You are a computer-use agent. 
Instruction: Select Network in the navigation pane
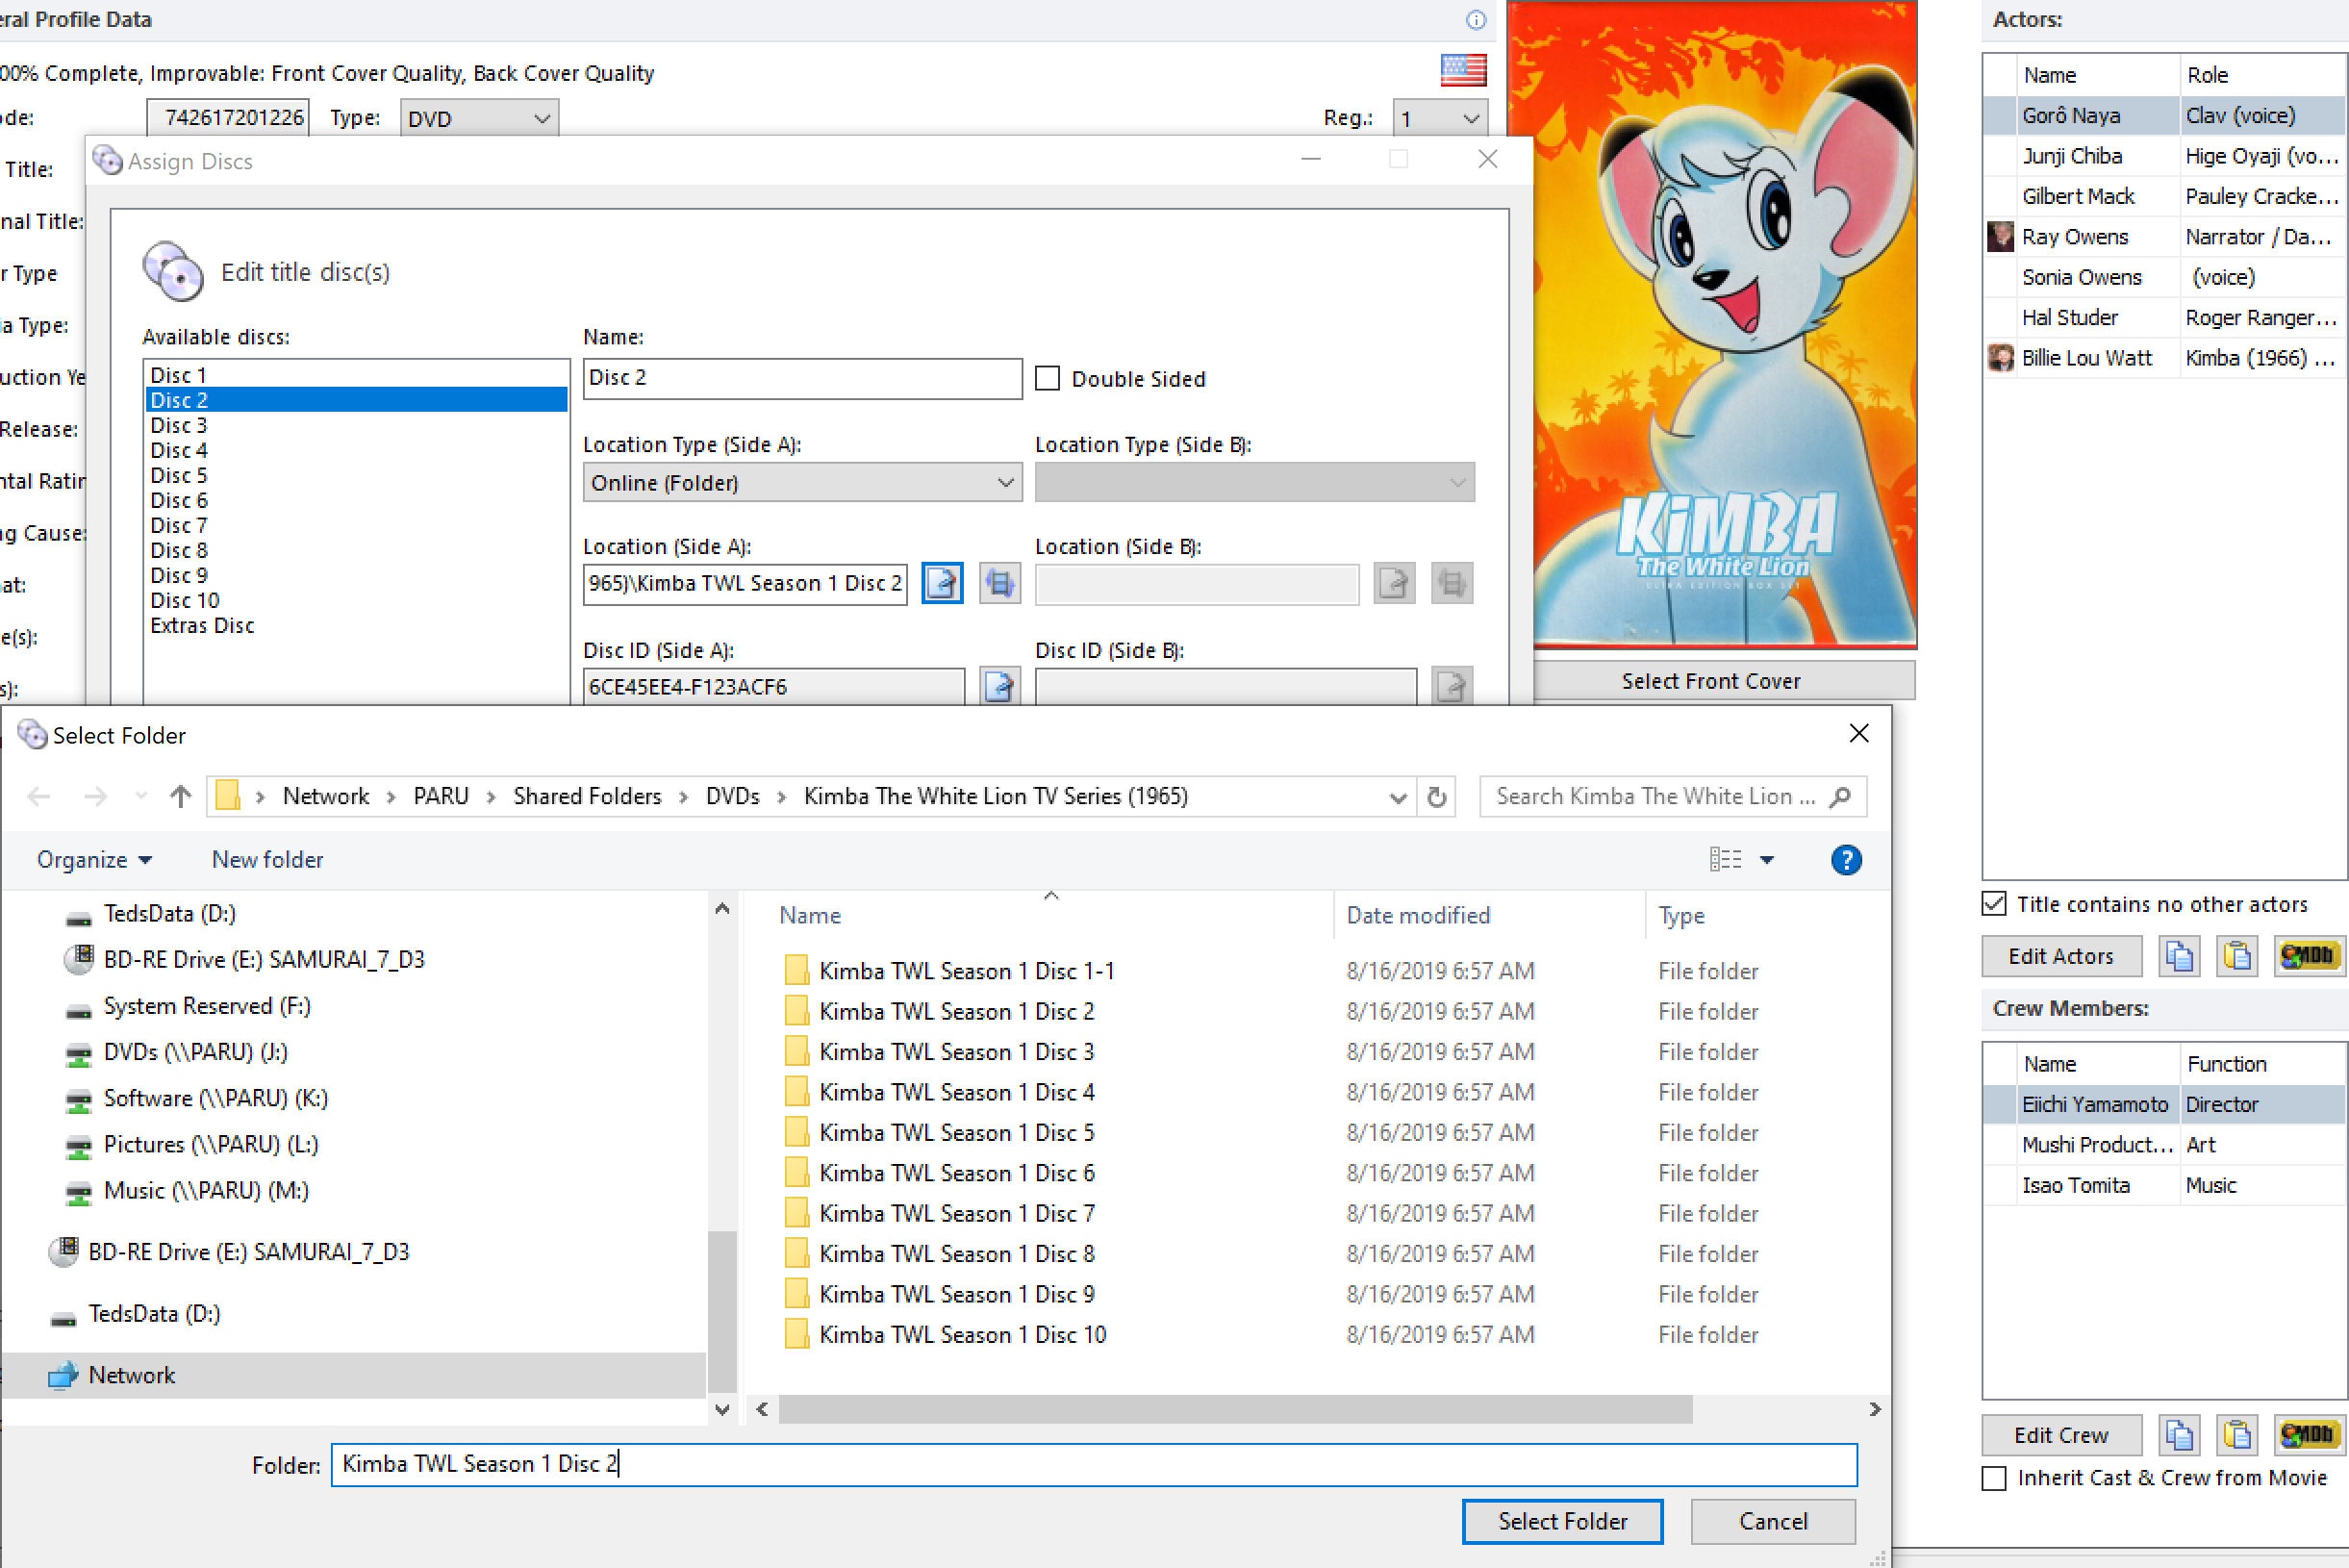pos(353,1375)
